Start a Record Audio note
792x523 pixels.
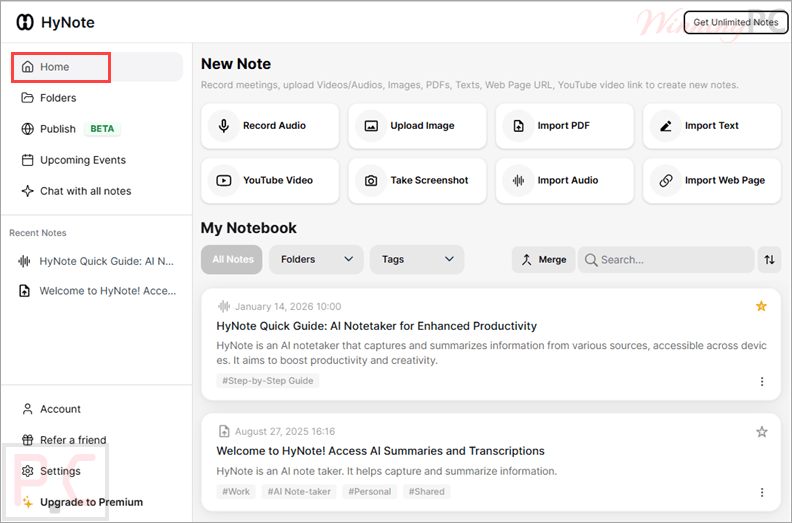[270, 126]
